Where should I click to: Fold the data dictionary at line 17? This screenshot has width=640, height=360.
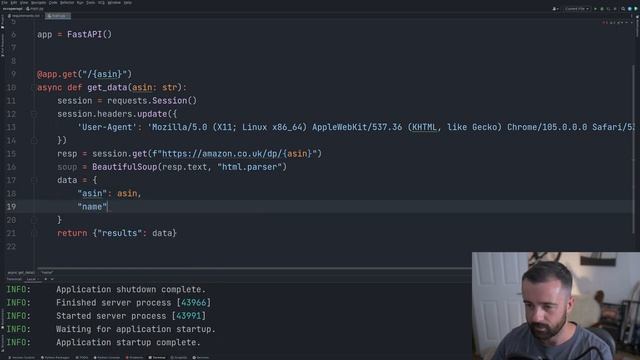tap(34, 180)
